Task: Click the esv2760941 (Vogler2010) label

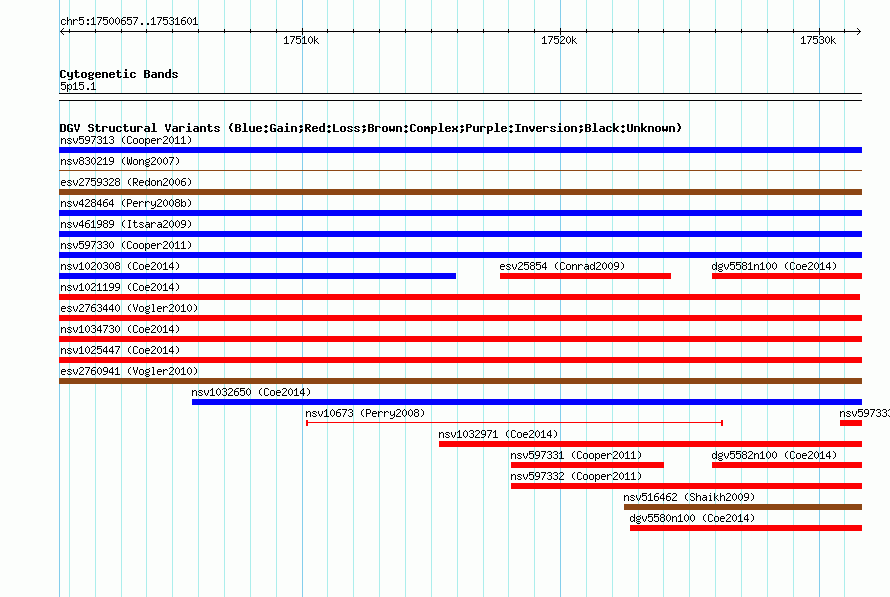Action: coord(129,371)
